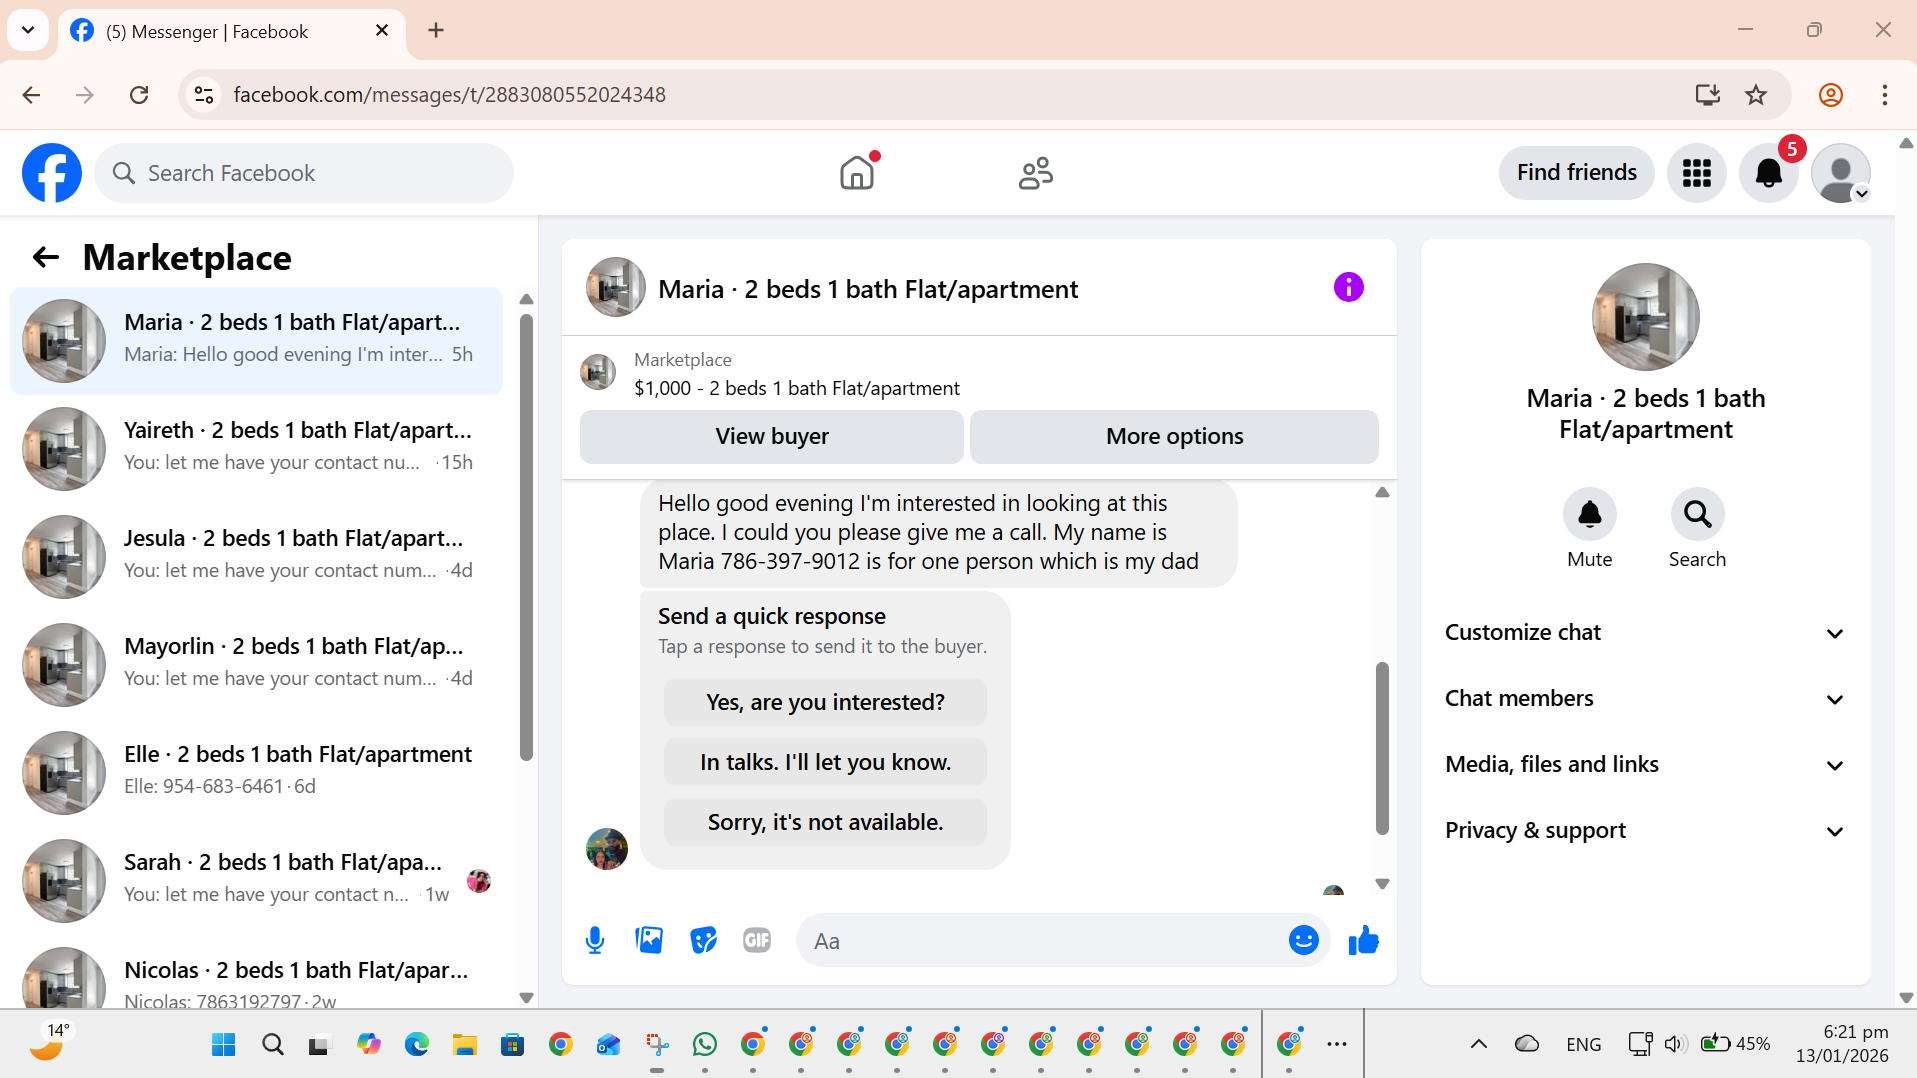The width and height of the screenshot is (1917, 1078).
Task: Open Chrome profile icon
Action: (x=1831, y=95)
